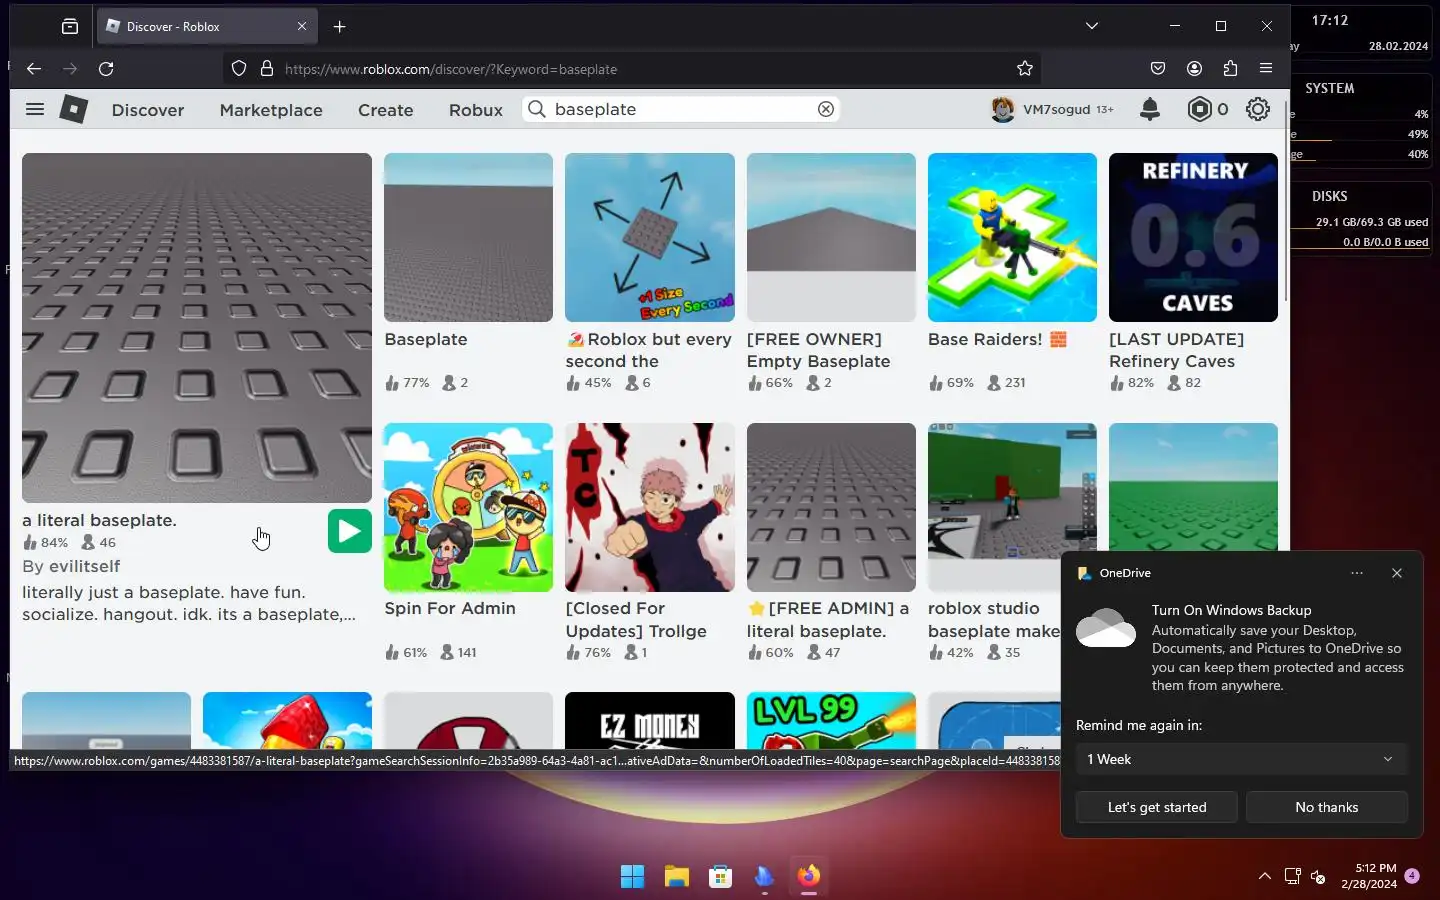Open the Baseplate game title
The image size is (1440, 900).
[x=426, y=339]
